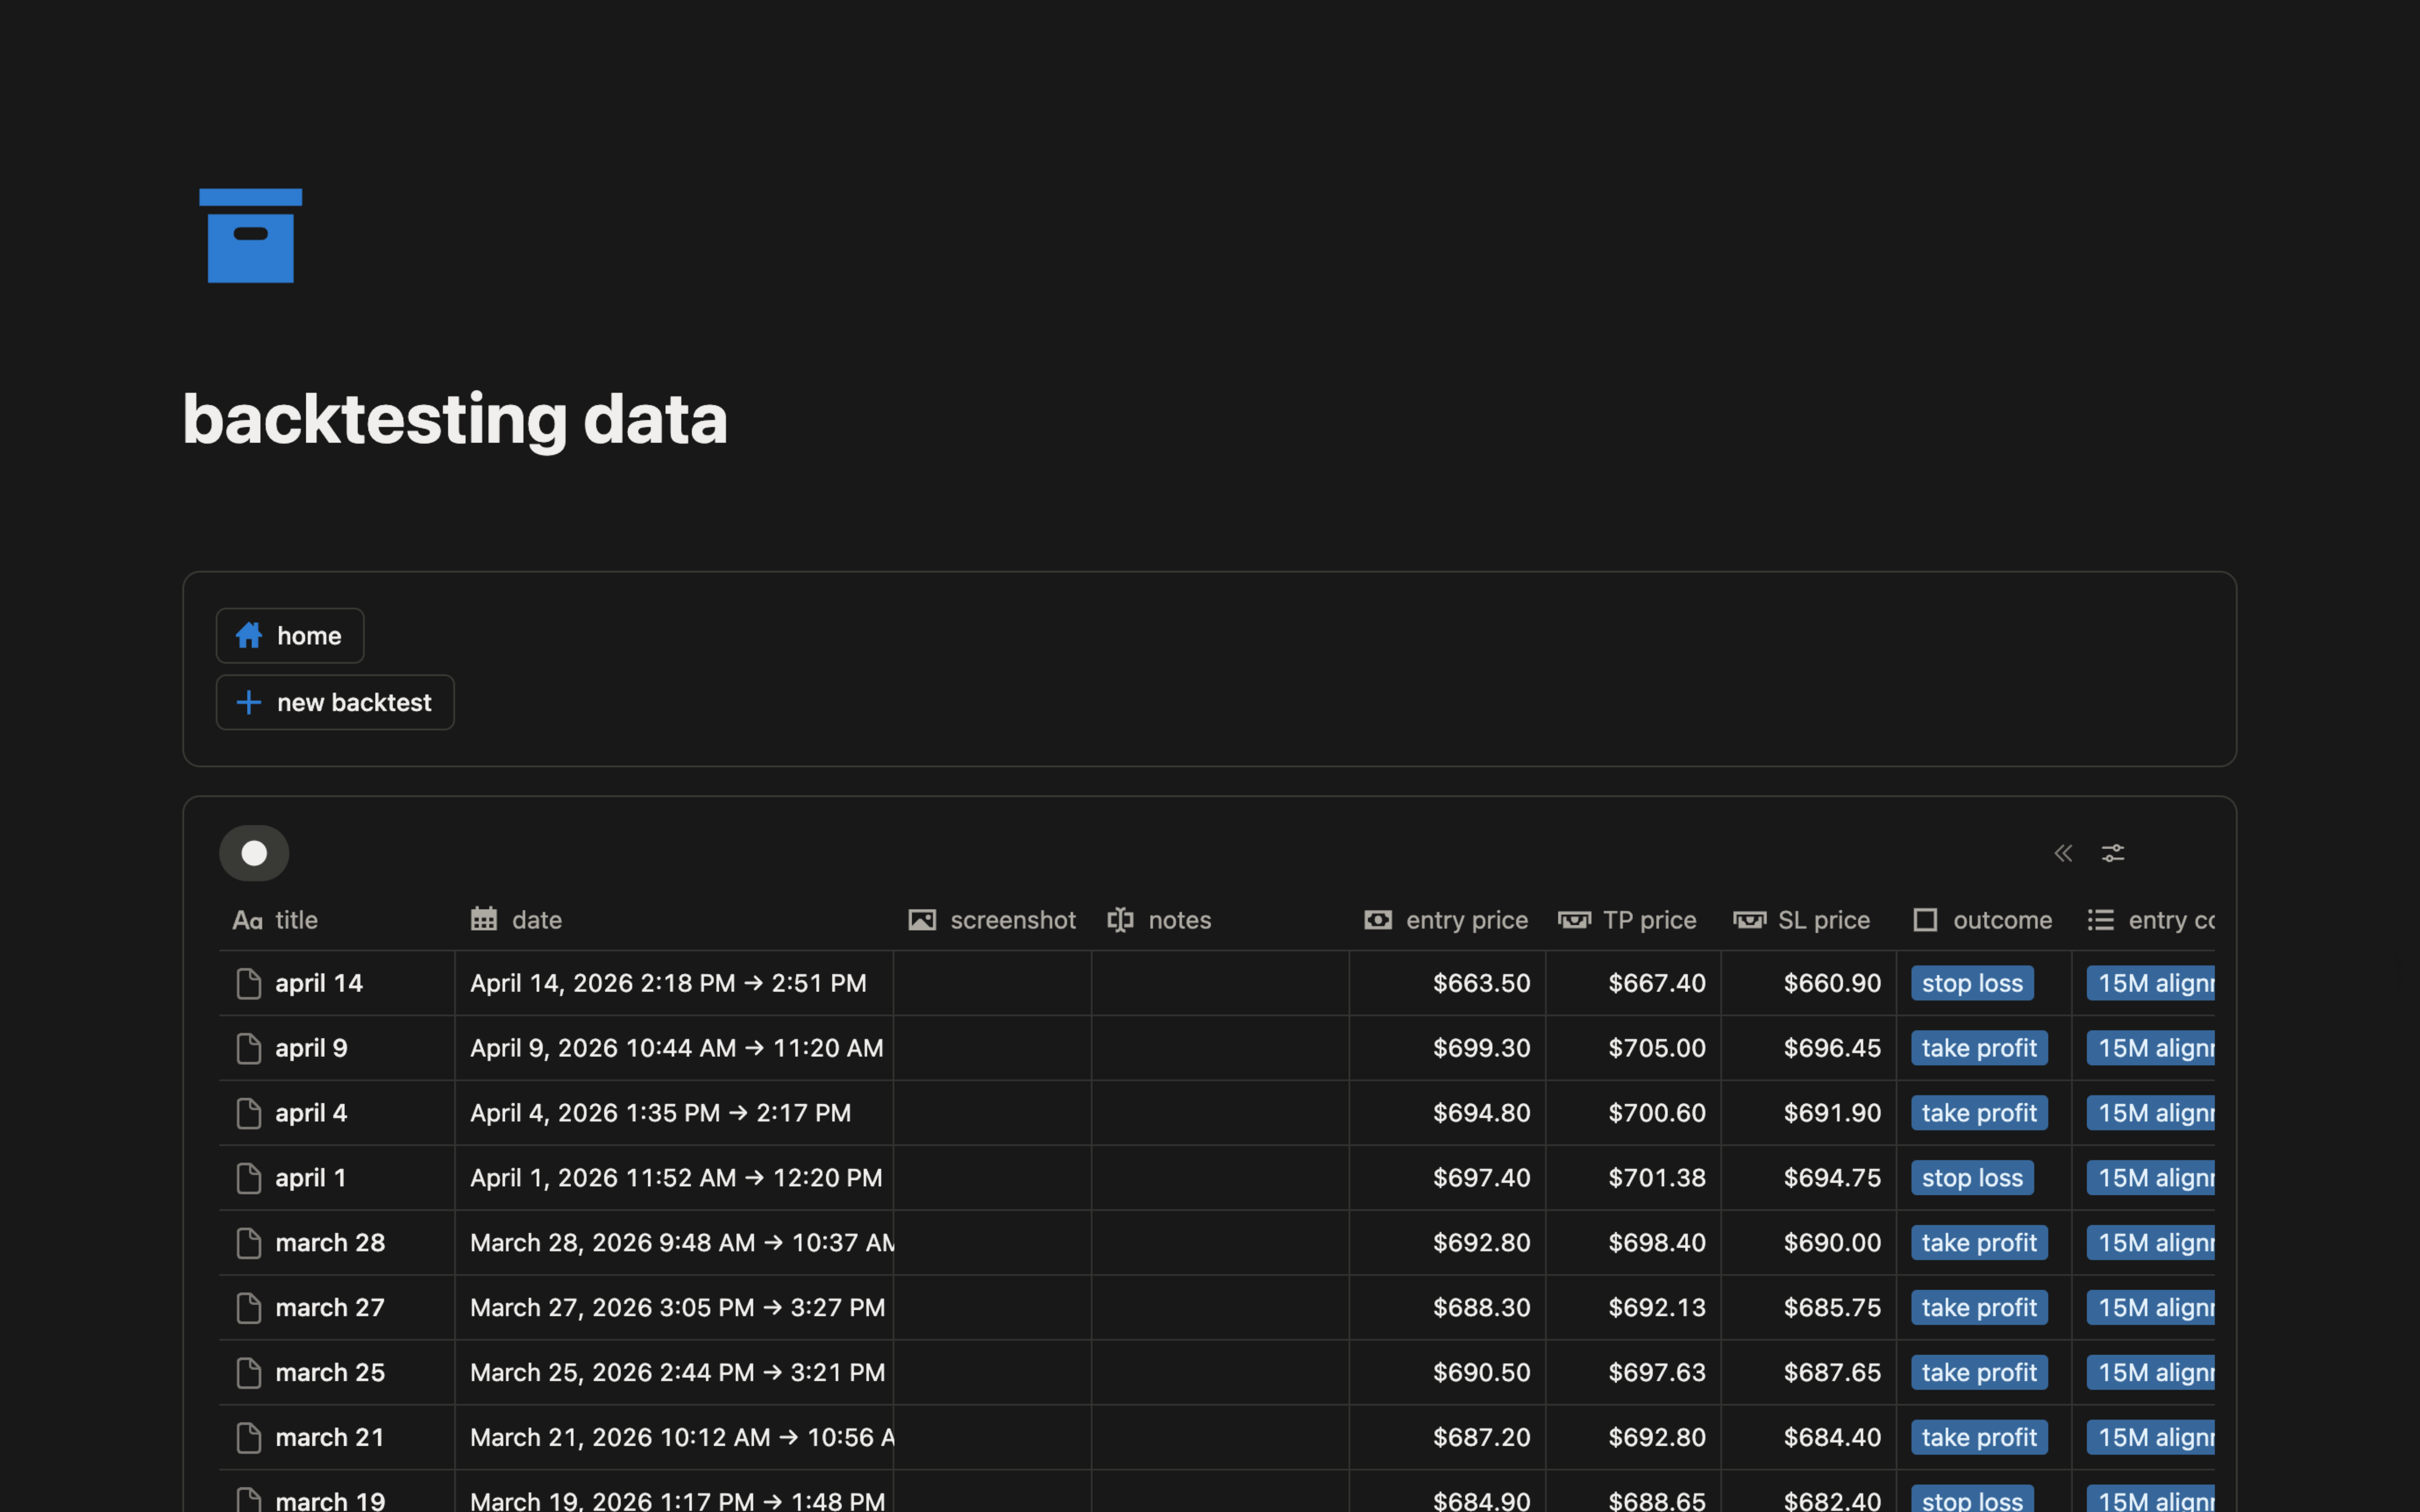2420x1512 pixels.
Task: Click TP price $700.60
Action: (x=1657, y=1113)
